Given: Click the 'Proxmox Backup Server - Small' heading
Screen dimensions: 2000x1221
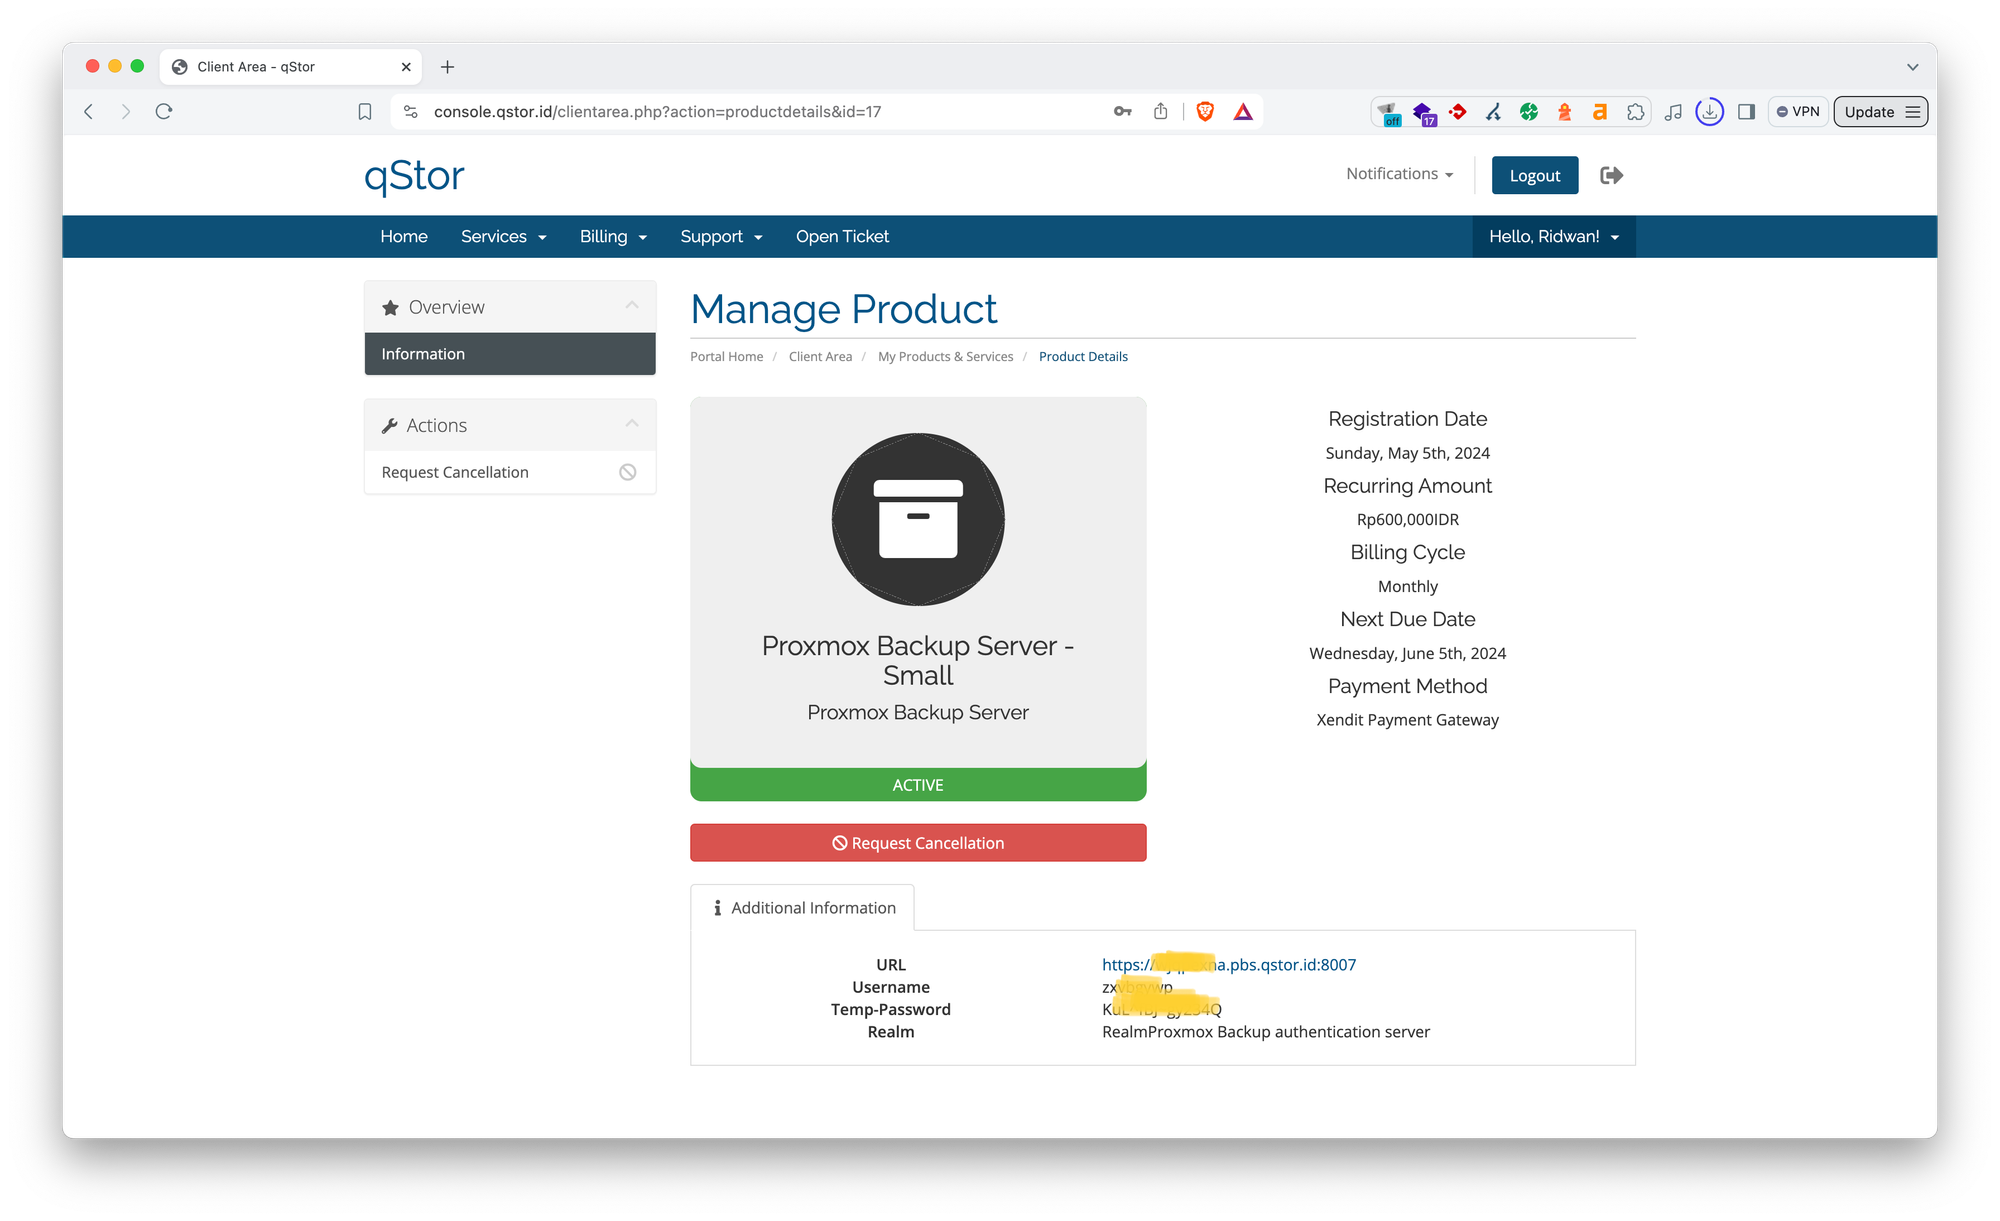Looking at the screenshot, I should [x=918, y=660].
